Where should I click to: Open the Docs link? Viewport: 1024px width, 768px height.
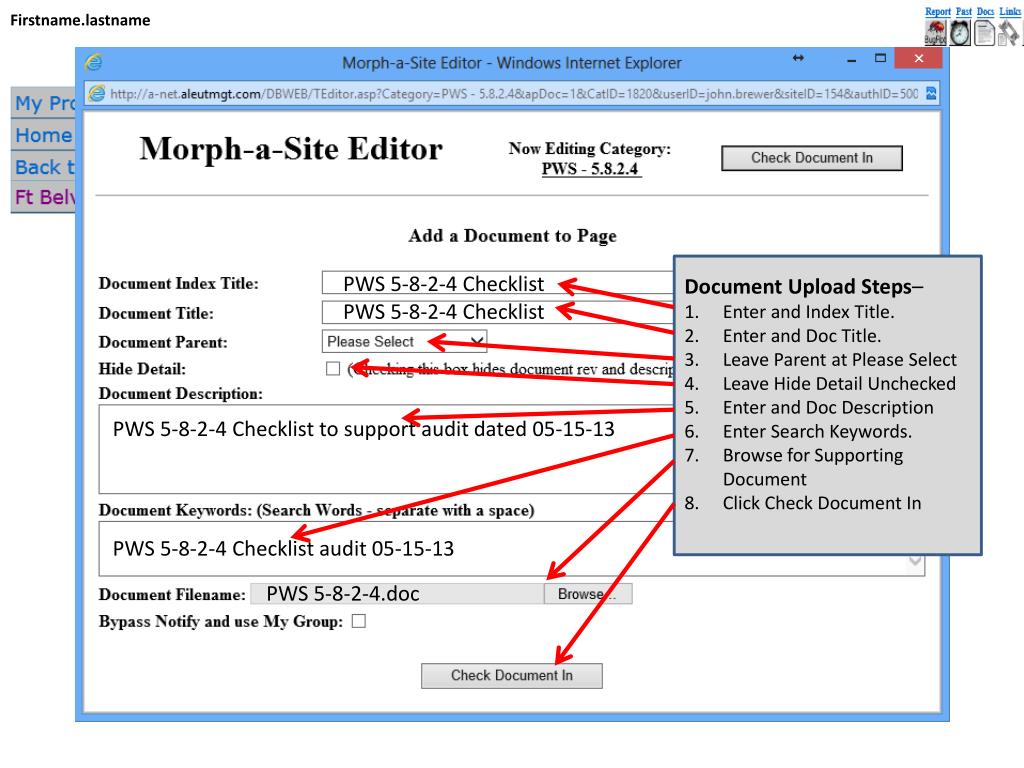985,11
